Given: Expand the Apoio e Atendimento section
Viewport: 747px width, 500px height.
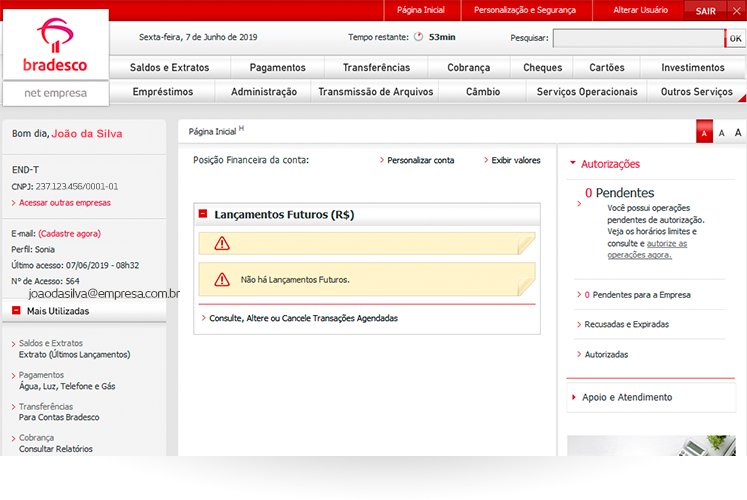Looking at the screenshot, I should point(573,397).
